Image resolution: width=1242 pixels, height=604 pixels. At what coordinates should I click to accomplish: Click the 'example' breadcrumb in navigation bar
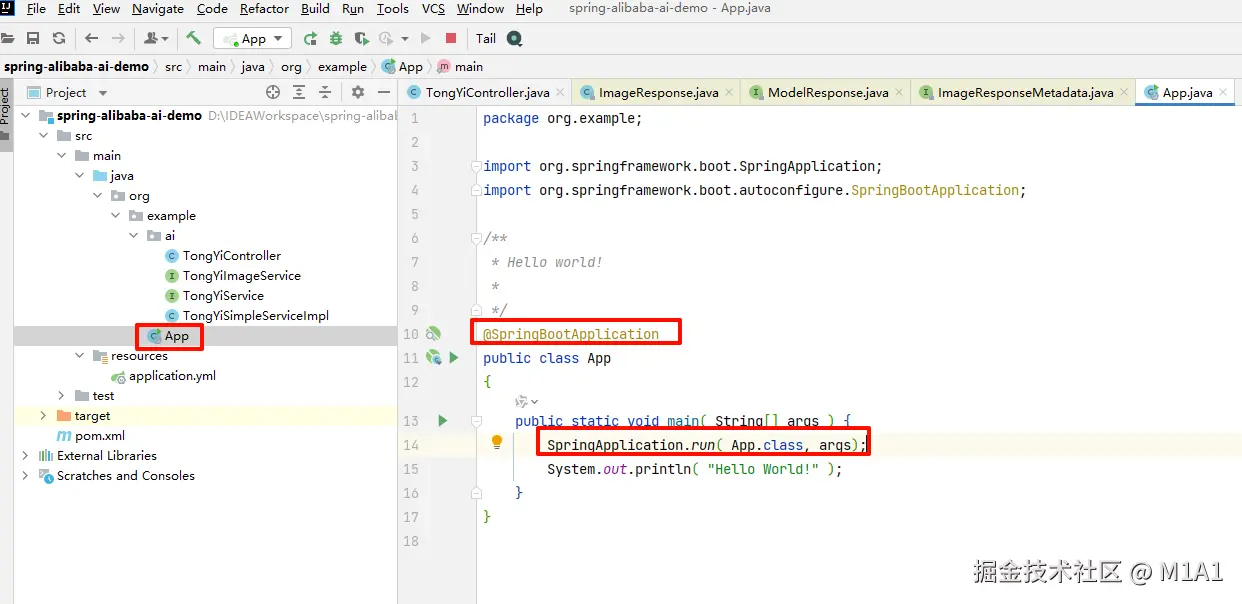(342, 66)
